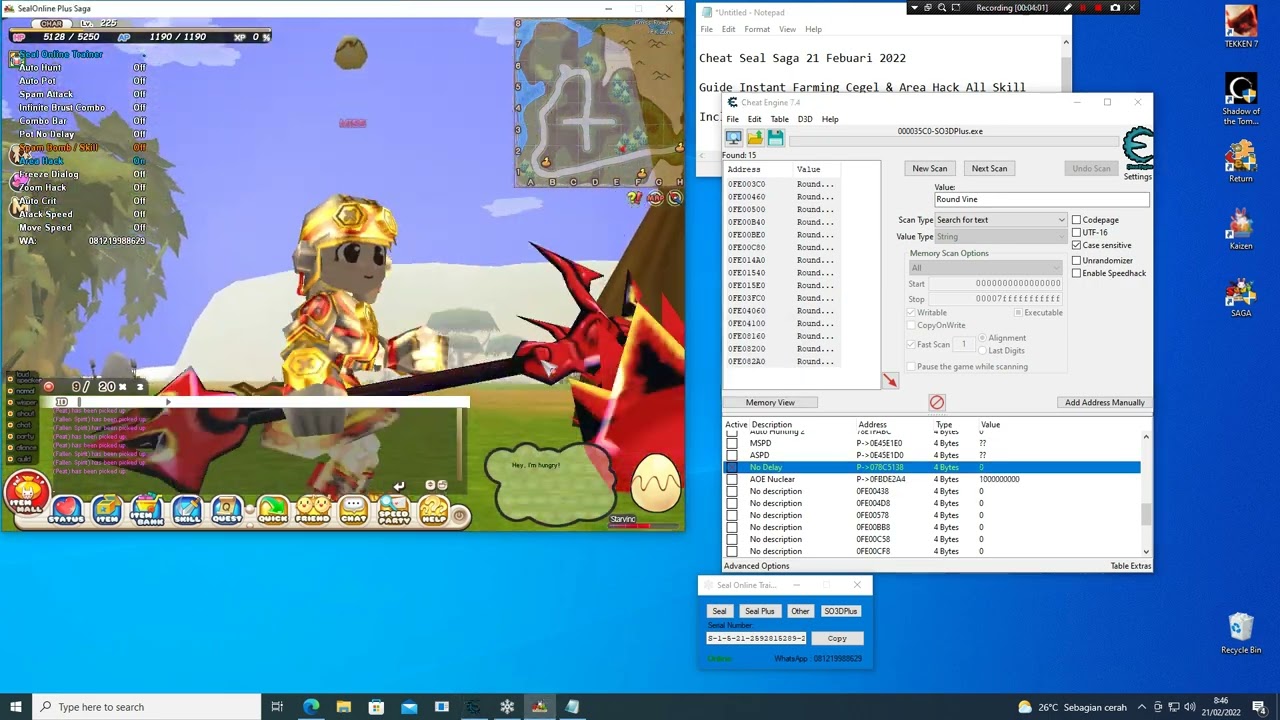Open the Status game menu icon

tap(66, 511)
